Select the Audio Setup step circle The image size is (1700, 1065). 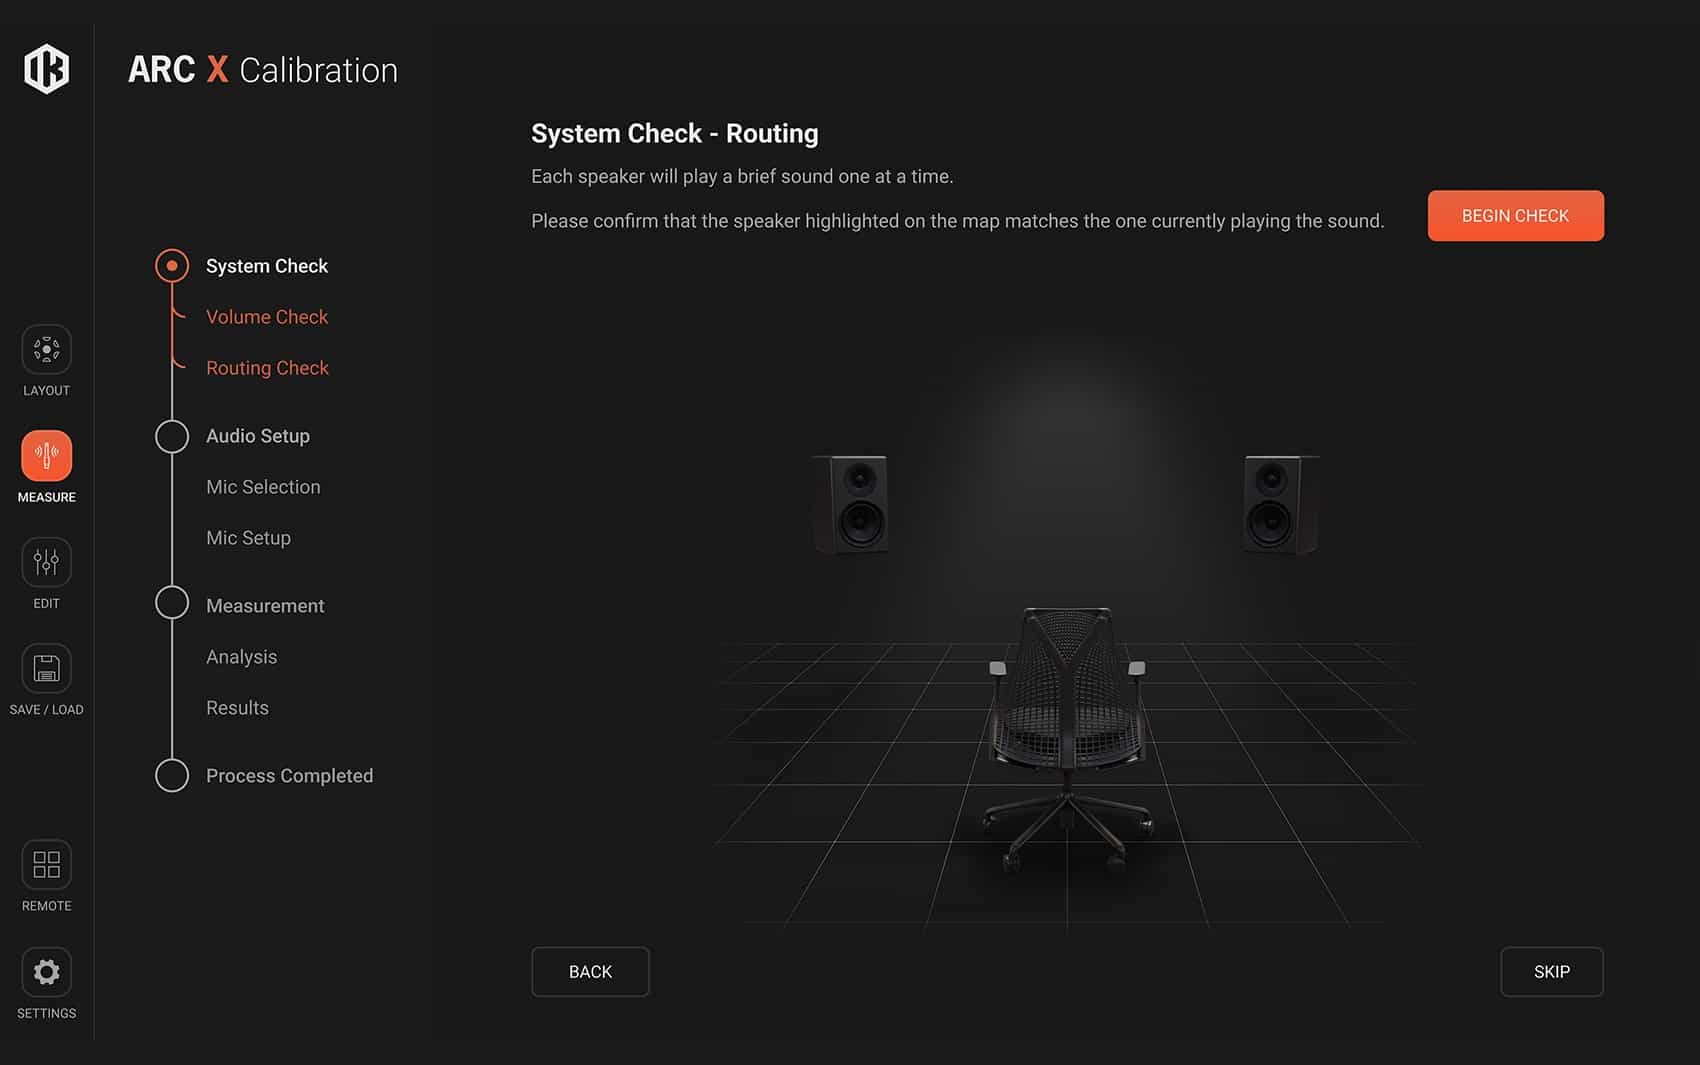[x=172, y=436]
